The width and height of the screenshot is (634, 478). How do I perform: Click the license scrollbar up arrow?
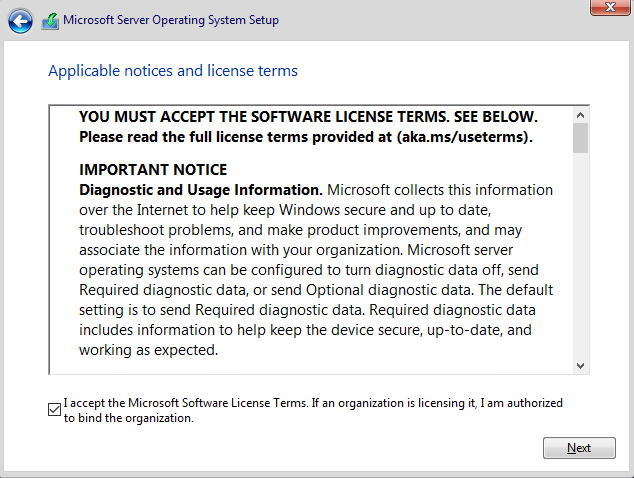(x=580, y=113)
